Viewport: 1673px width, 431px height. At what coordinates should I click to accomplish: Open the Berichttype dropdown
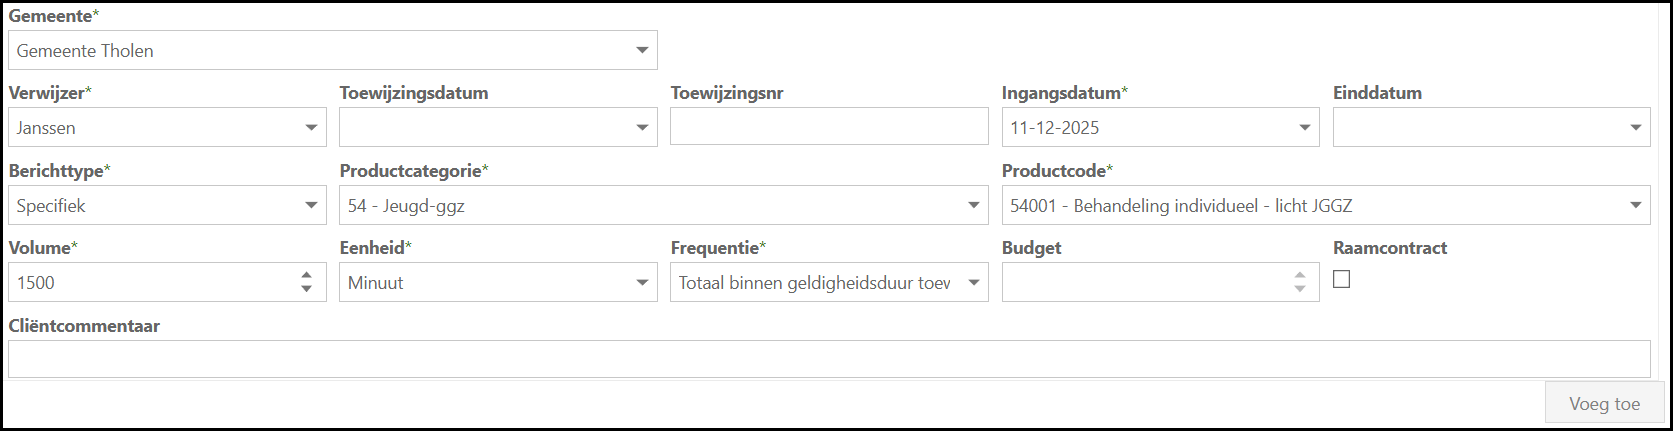(311, 206)
